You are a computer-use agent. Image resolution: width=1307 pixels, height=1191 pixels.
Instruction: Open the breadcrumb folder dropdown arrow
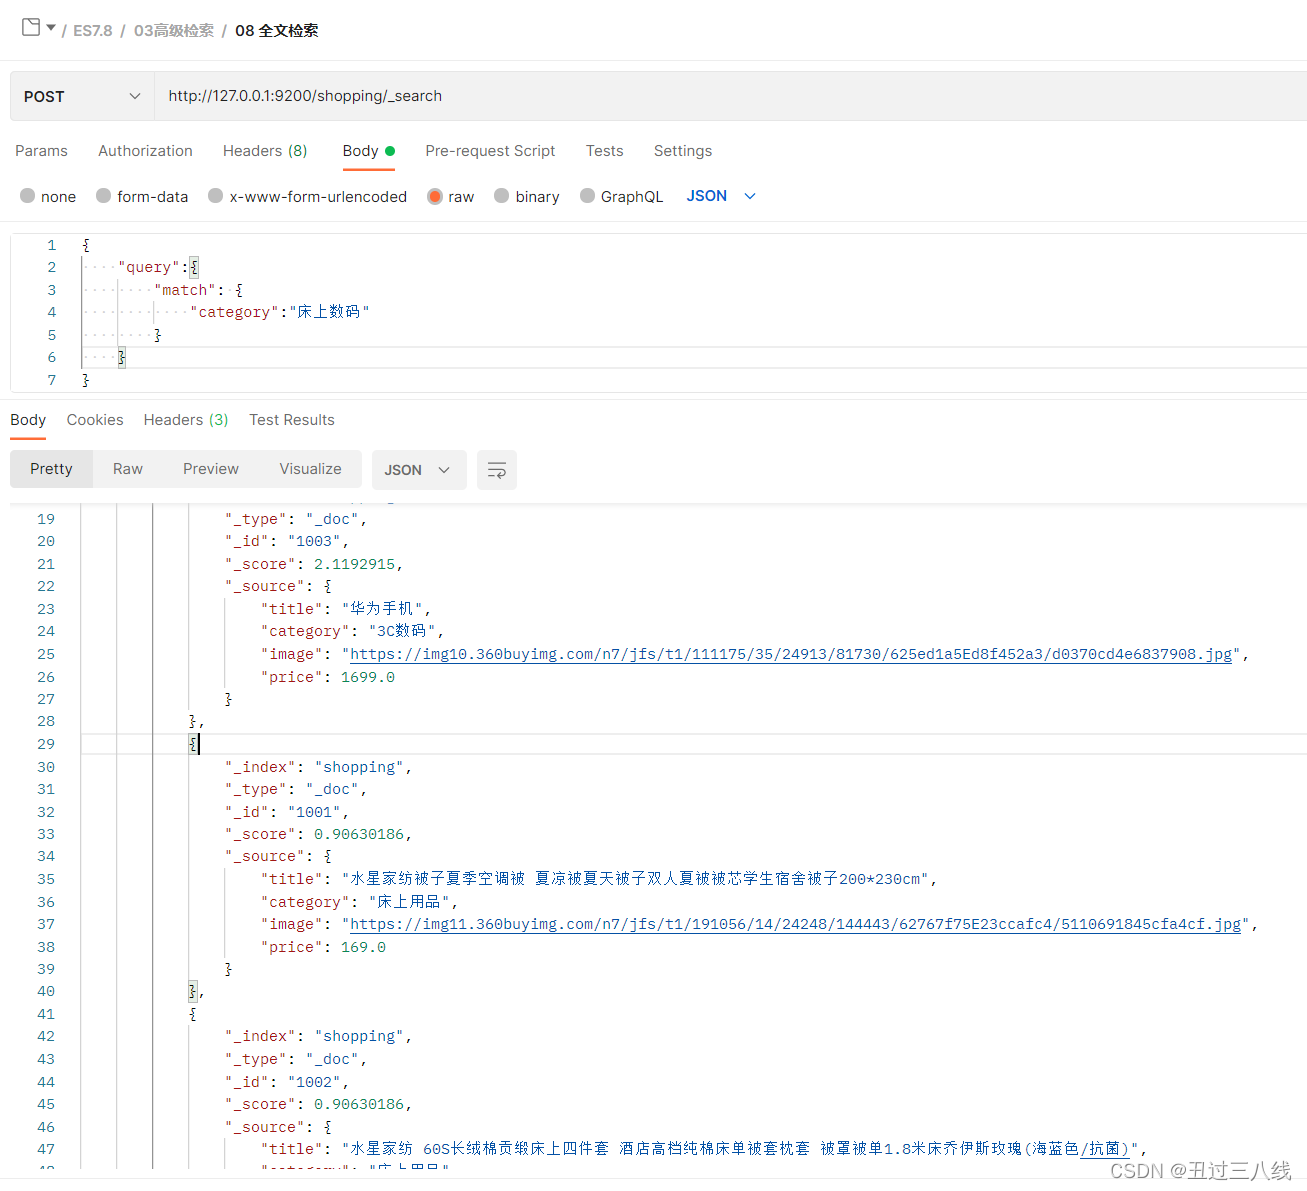(51, 28)
